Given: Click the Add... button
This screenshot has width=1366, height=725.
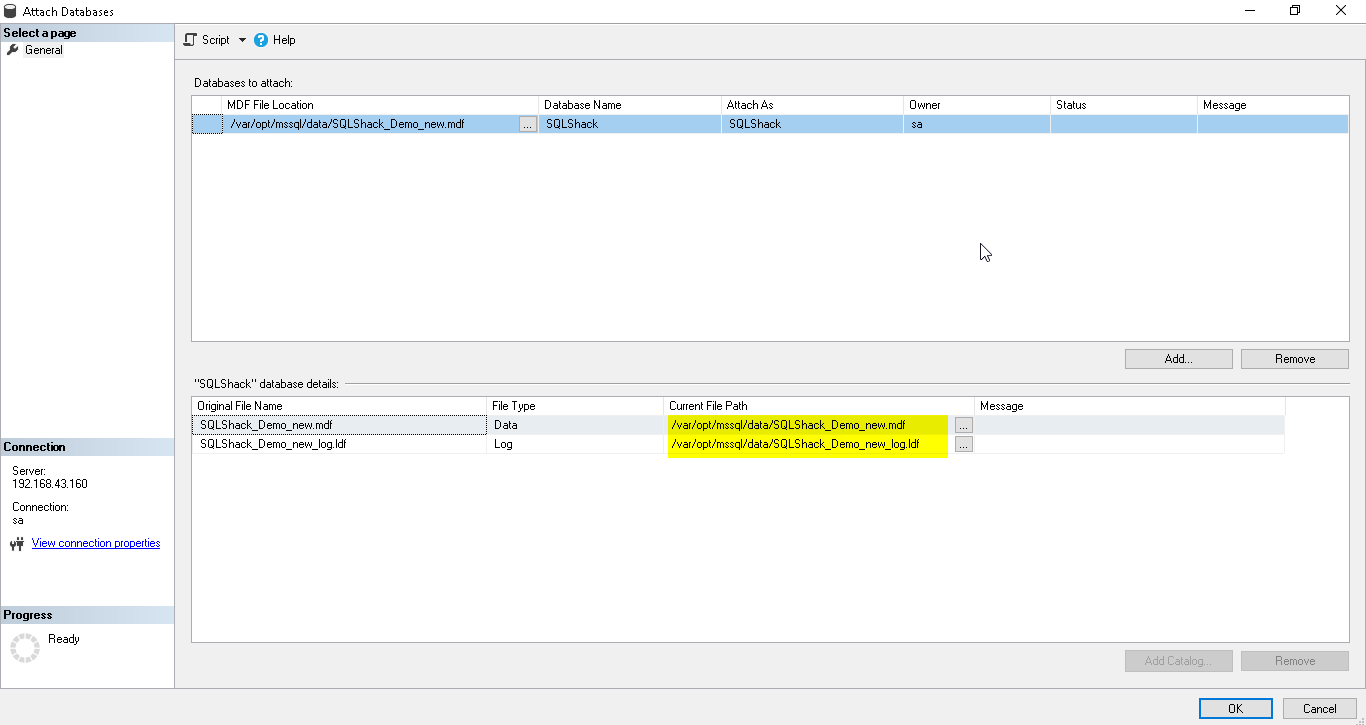Looking at the screenshot, I should point(1178,359).
